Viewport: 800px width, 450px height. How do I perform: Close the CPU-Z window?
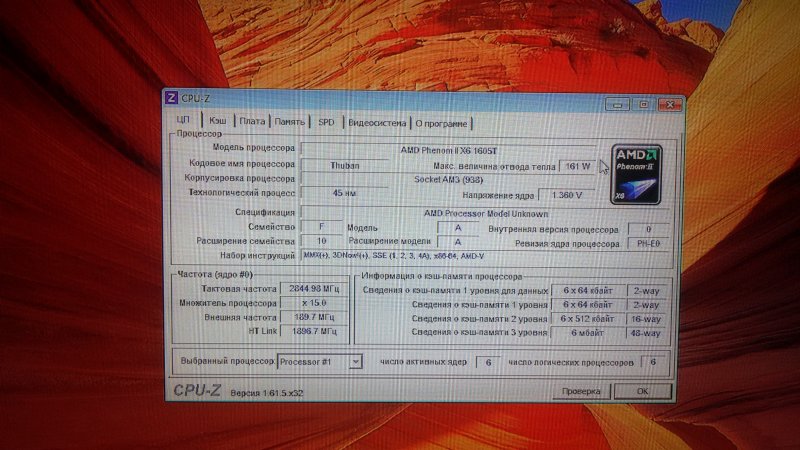click(667, 104)
